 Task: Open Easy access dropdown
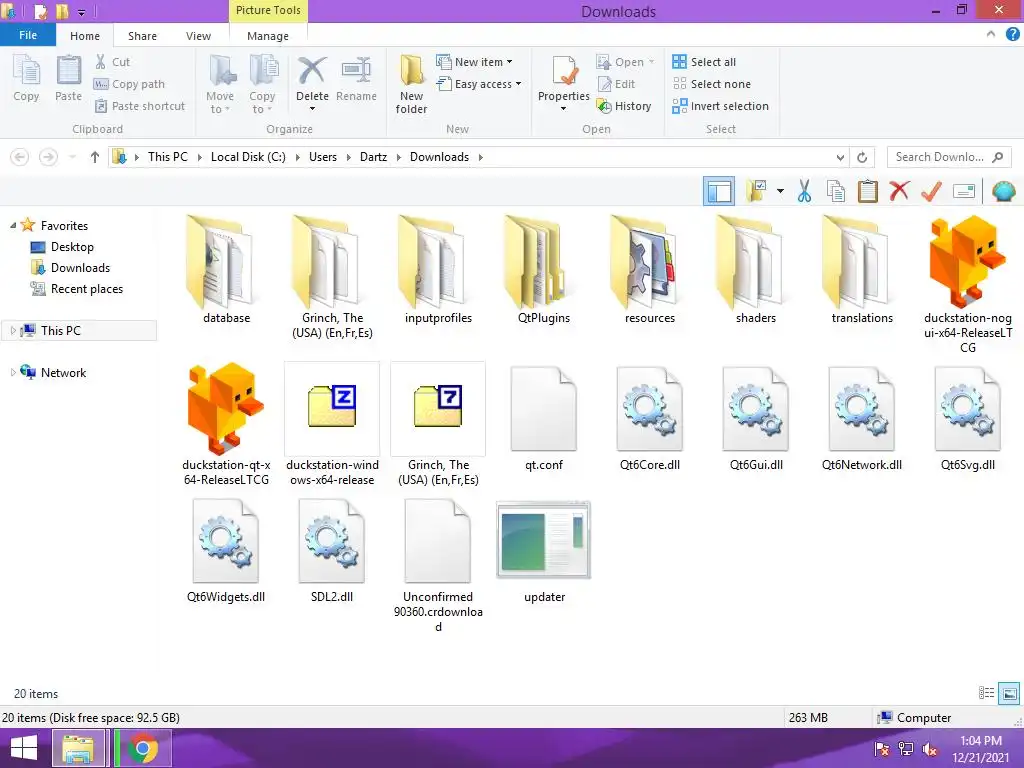point(479,84)
